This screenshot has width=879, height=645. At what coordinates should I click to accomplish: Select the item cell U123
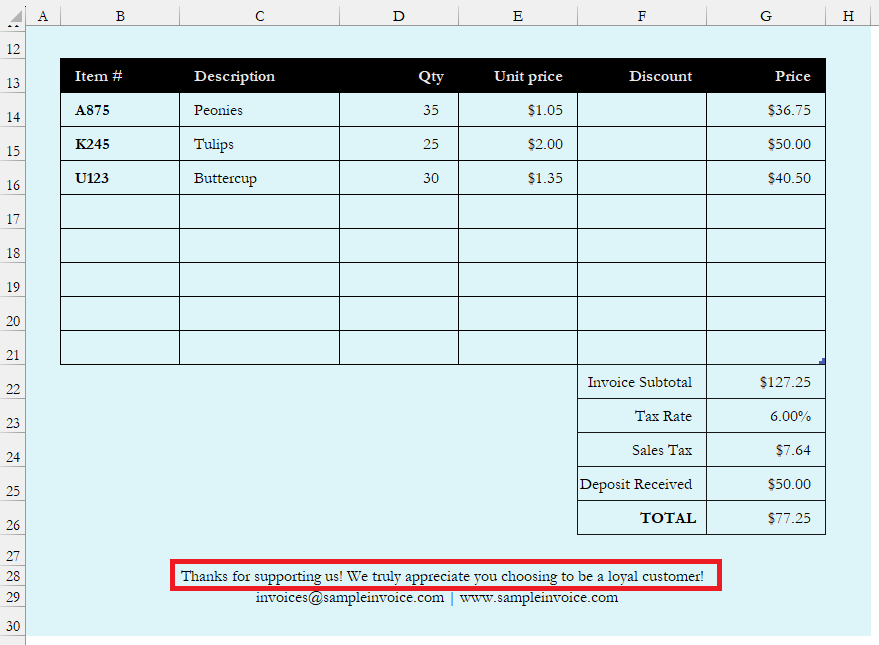pos(120,178)
